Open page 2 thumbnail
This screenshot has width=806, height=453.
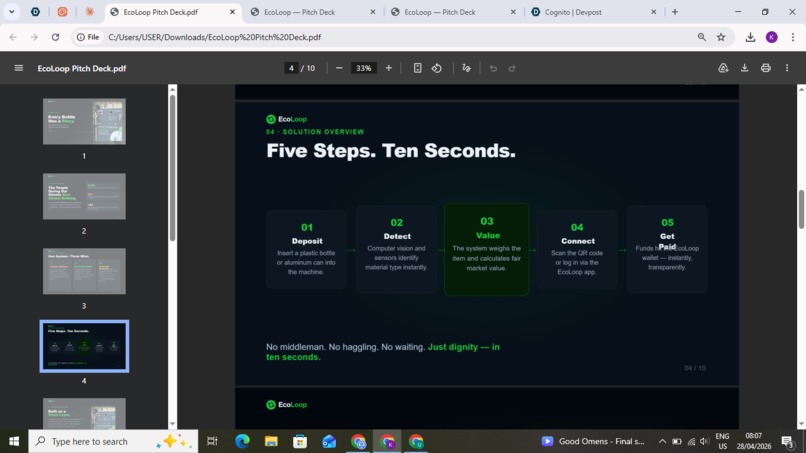coord(84,196)
